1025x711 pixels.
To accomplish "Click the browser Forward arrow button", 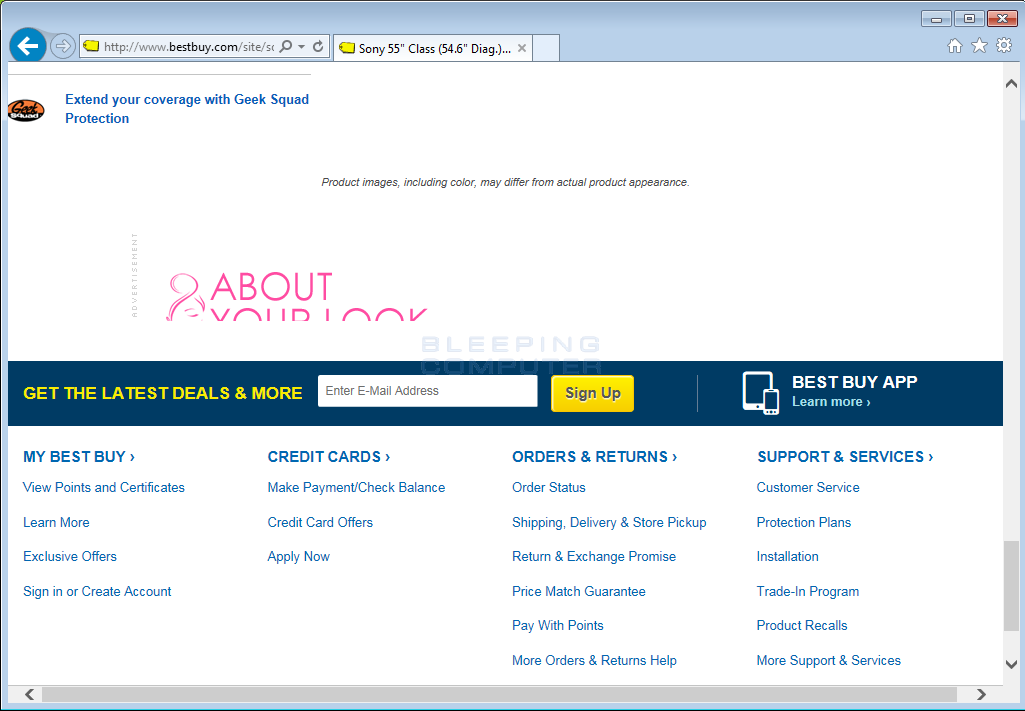I will (63, 46).
